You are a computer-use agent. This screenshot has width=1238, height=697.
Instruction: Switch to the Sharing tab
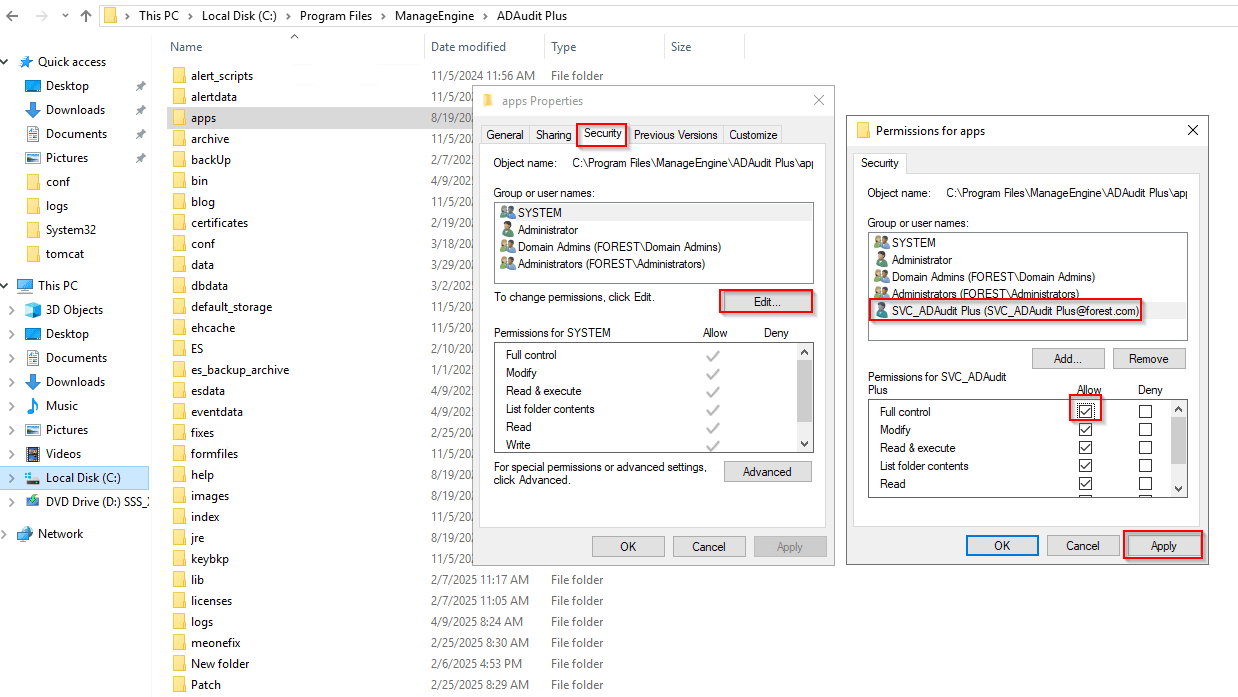pos(553,135)
